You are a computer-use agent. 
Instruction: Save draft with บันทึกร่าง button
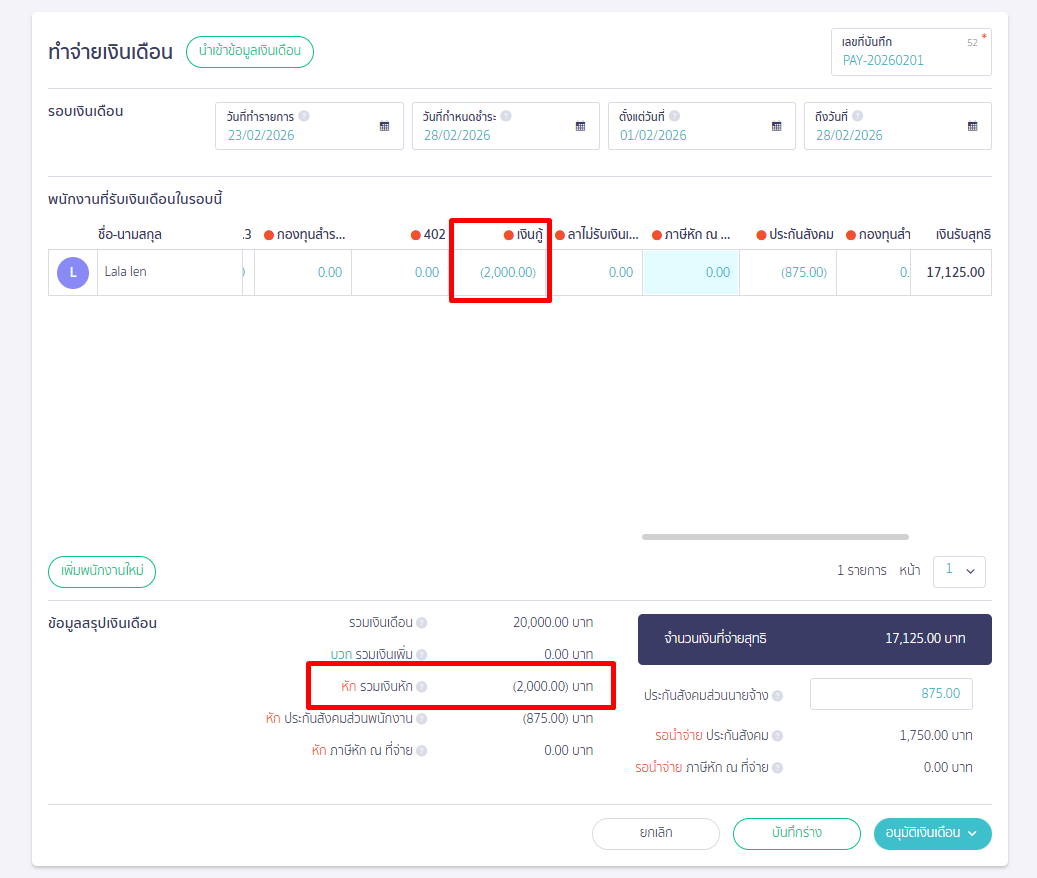click(x=796, y=833)
